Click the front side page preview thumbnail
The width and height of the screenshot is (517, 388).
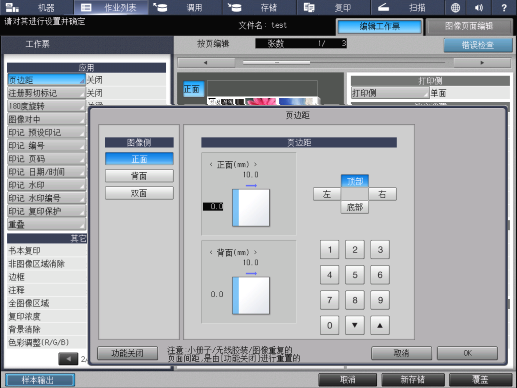251,208
